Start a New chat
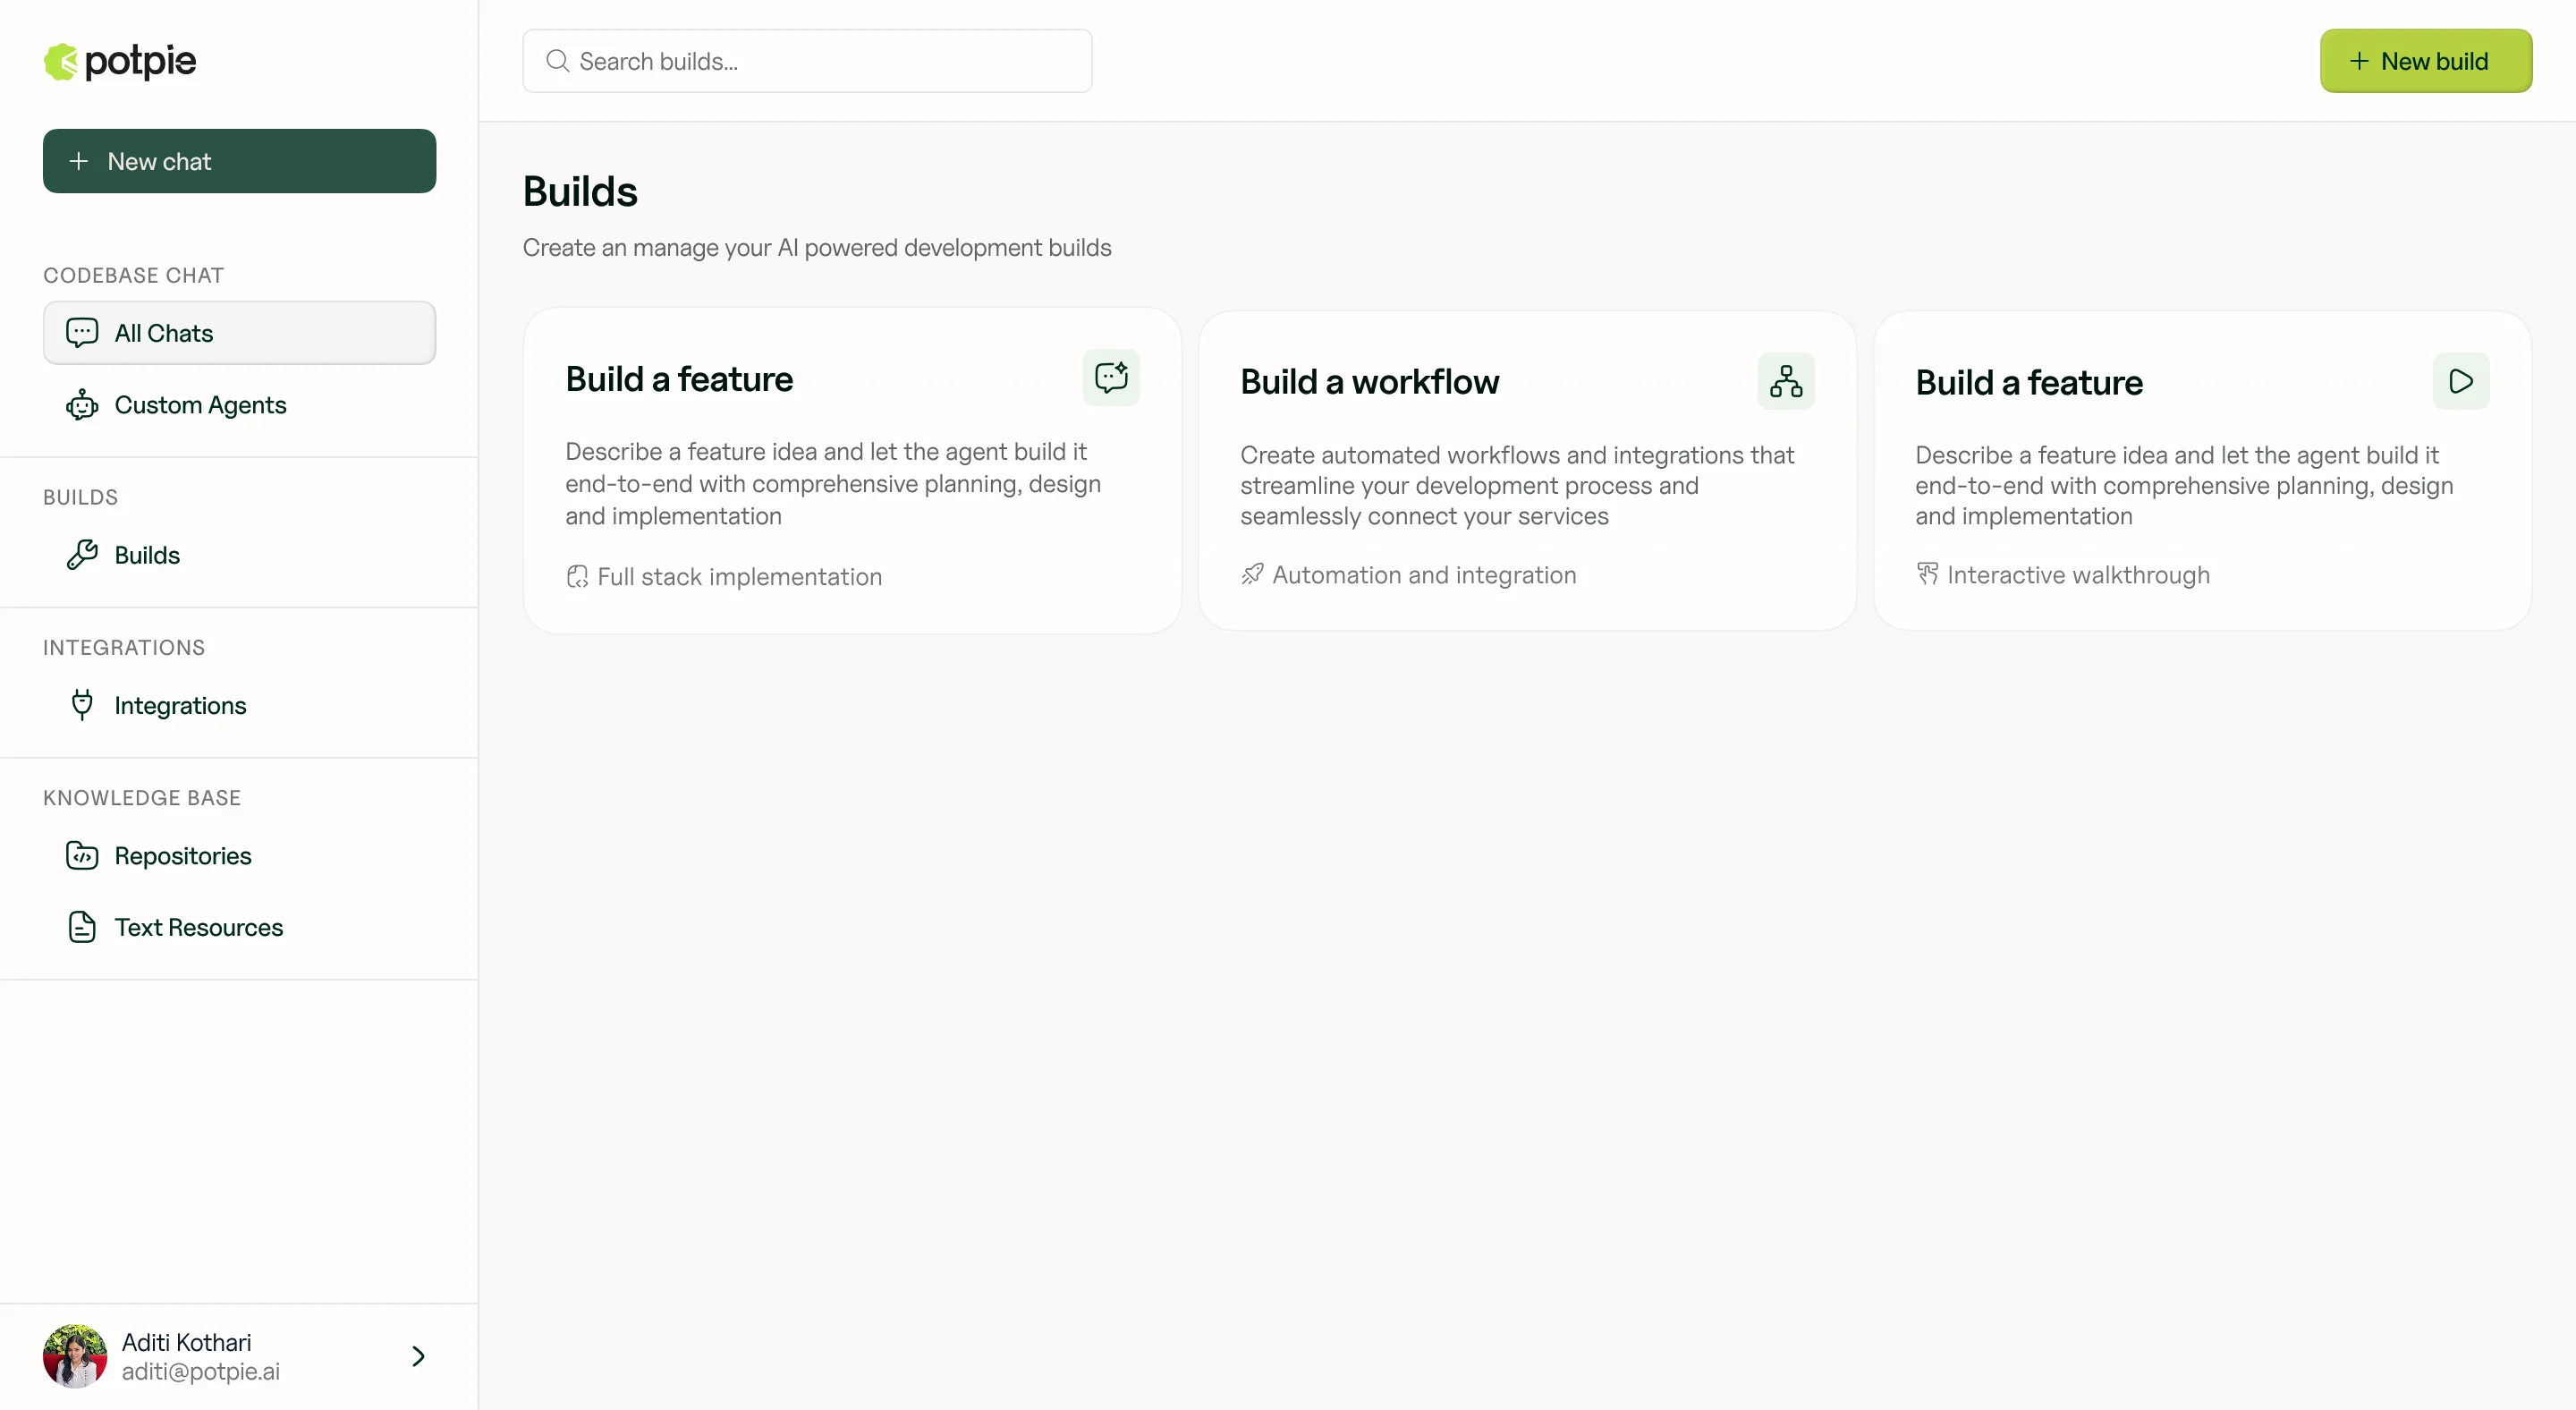Screen dimensions: 2576x1410 pyautogui.click(x=239, y=161)
